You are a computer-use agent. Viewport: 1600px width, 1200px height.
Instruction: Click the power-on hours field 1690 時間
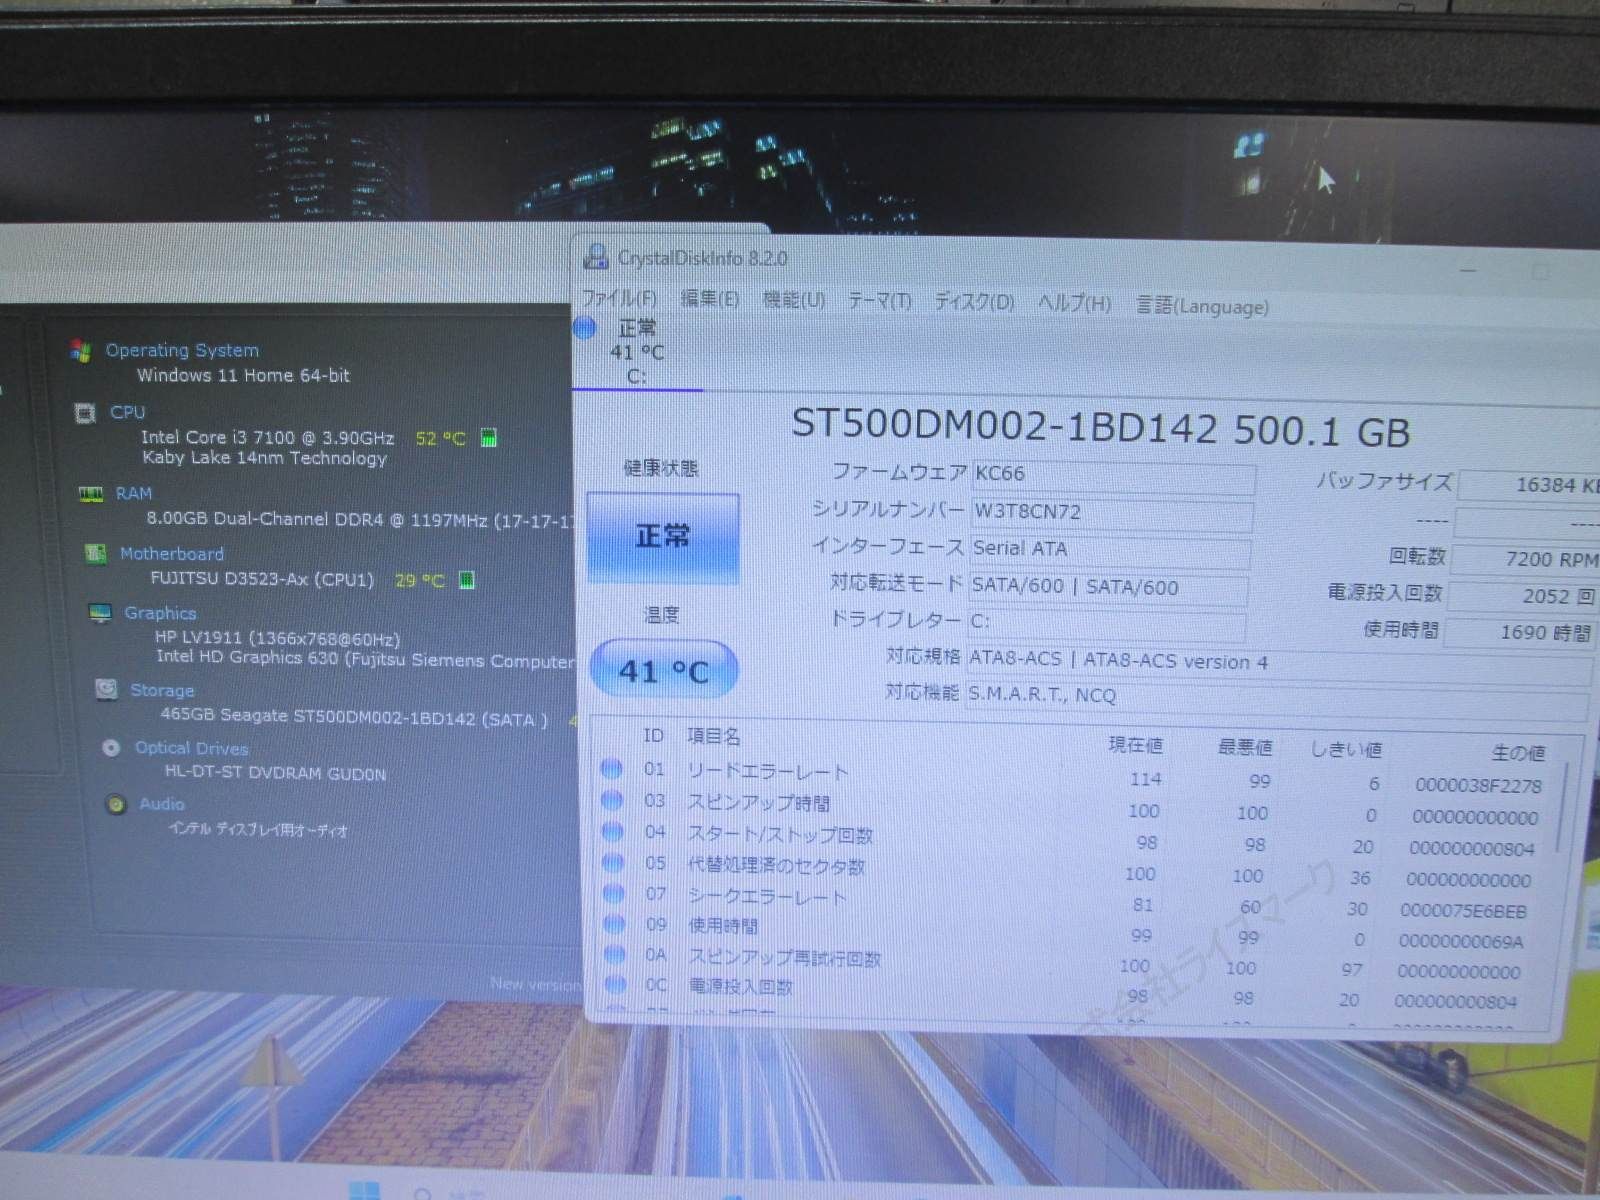pyautogui.click(x=1519, y=633)
